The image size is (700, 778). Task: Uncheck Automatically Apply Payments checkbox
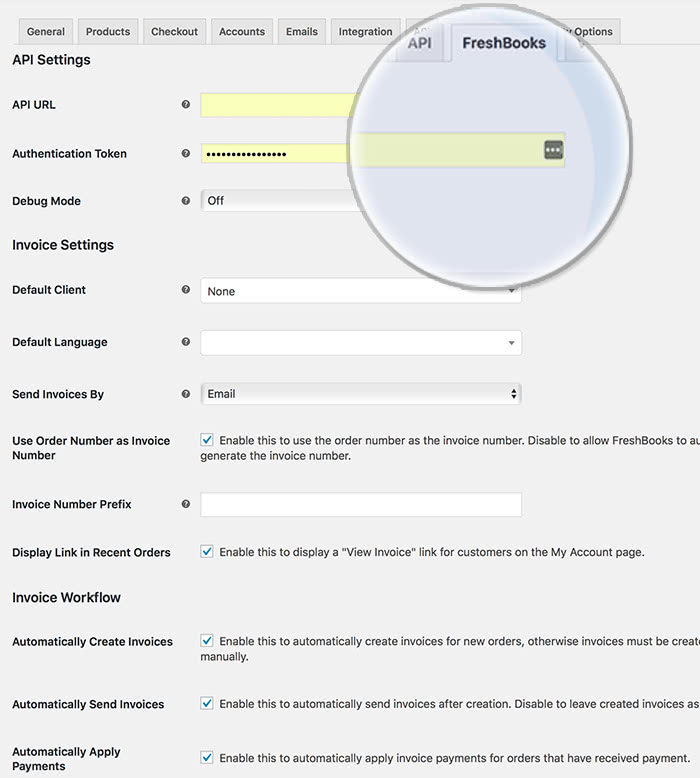207,758
